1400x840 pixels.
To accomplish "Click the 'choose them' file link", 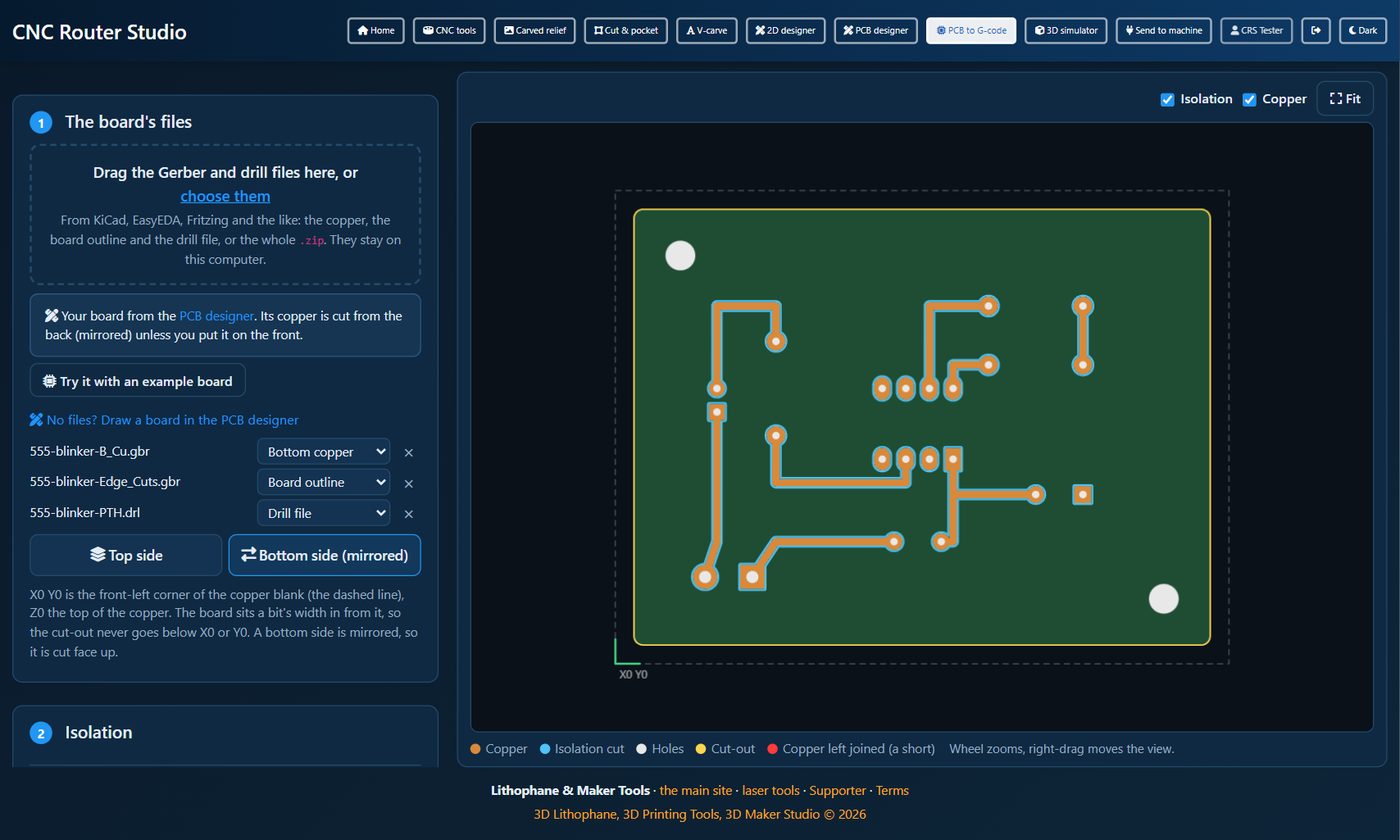I will [225, 196].
